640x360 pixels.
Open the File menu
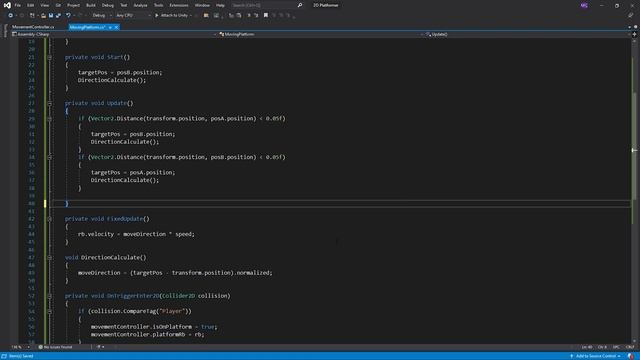(18, 5)
